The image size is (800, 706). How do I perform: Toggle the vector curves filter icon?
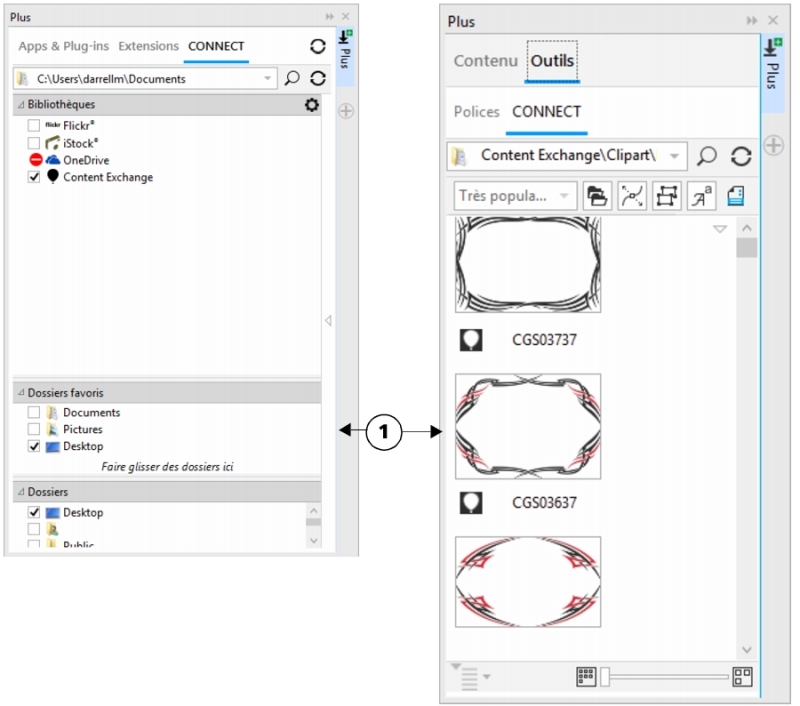[631, 196]
